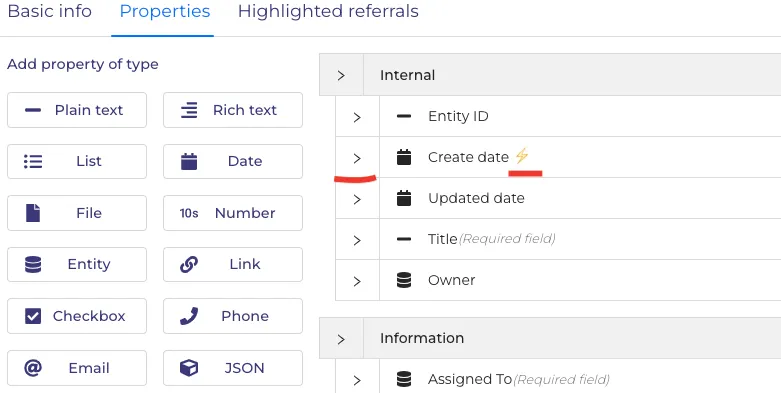Expand the Information group chevron
Screen dimensions: 781x393
(341, 339)
